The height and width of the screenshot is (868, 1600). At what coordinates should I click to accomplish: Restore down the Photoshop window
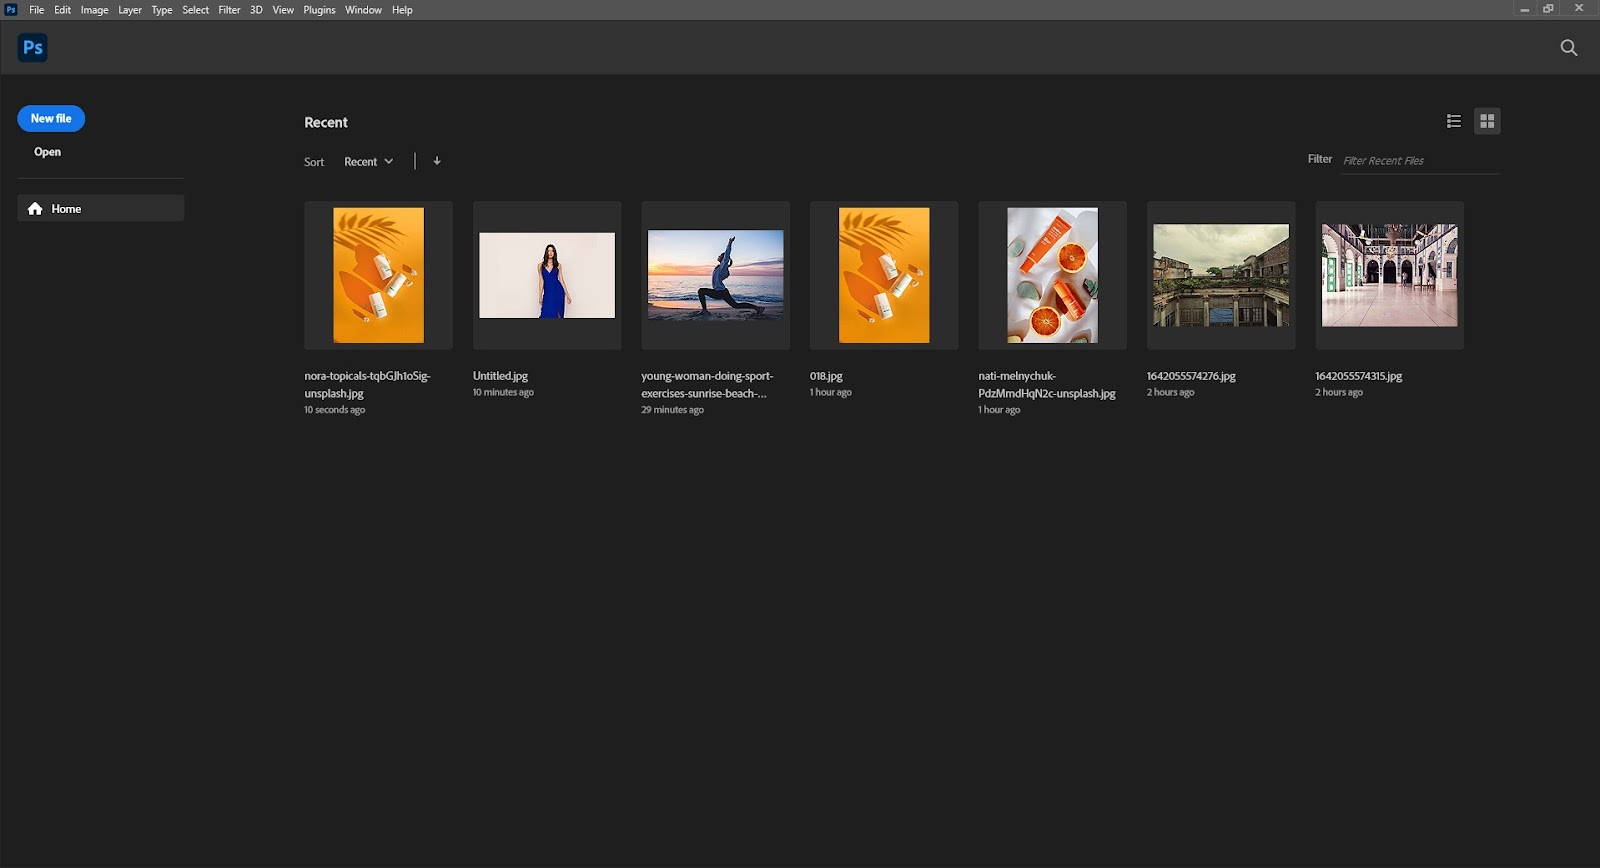1548,9
